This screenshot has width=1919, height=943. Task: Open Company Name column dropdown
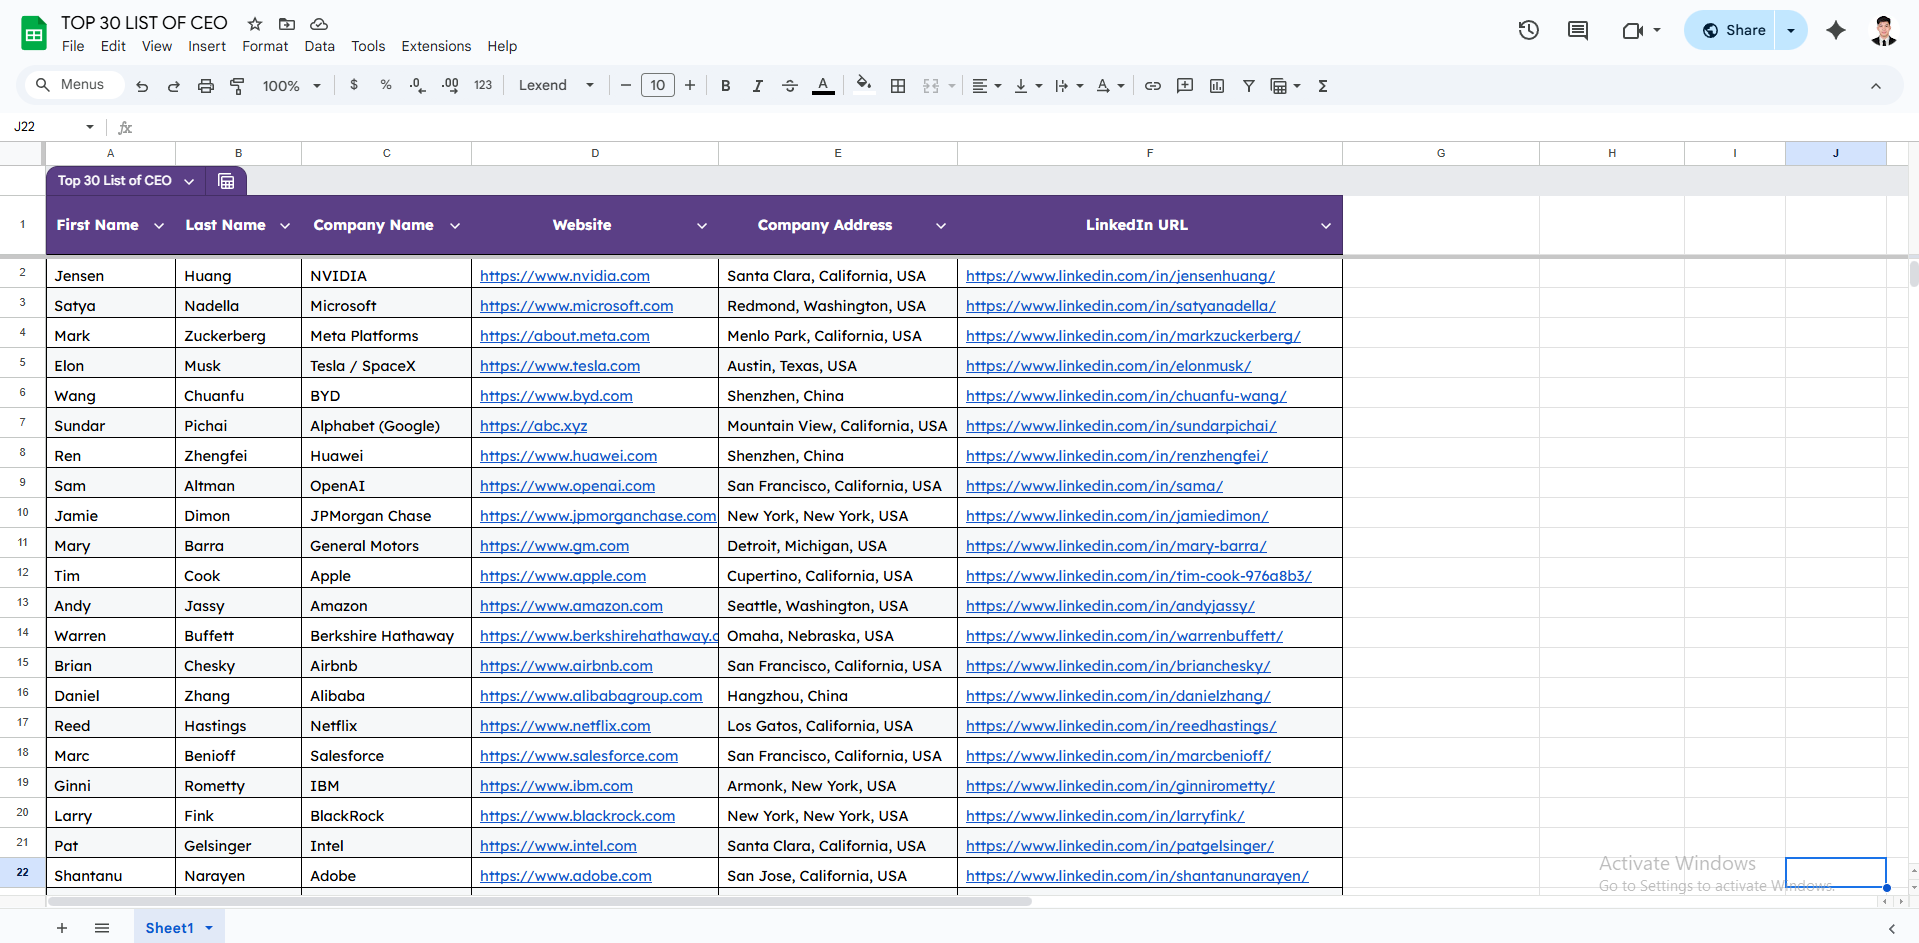[x=455, y=226]
